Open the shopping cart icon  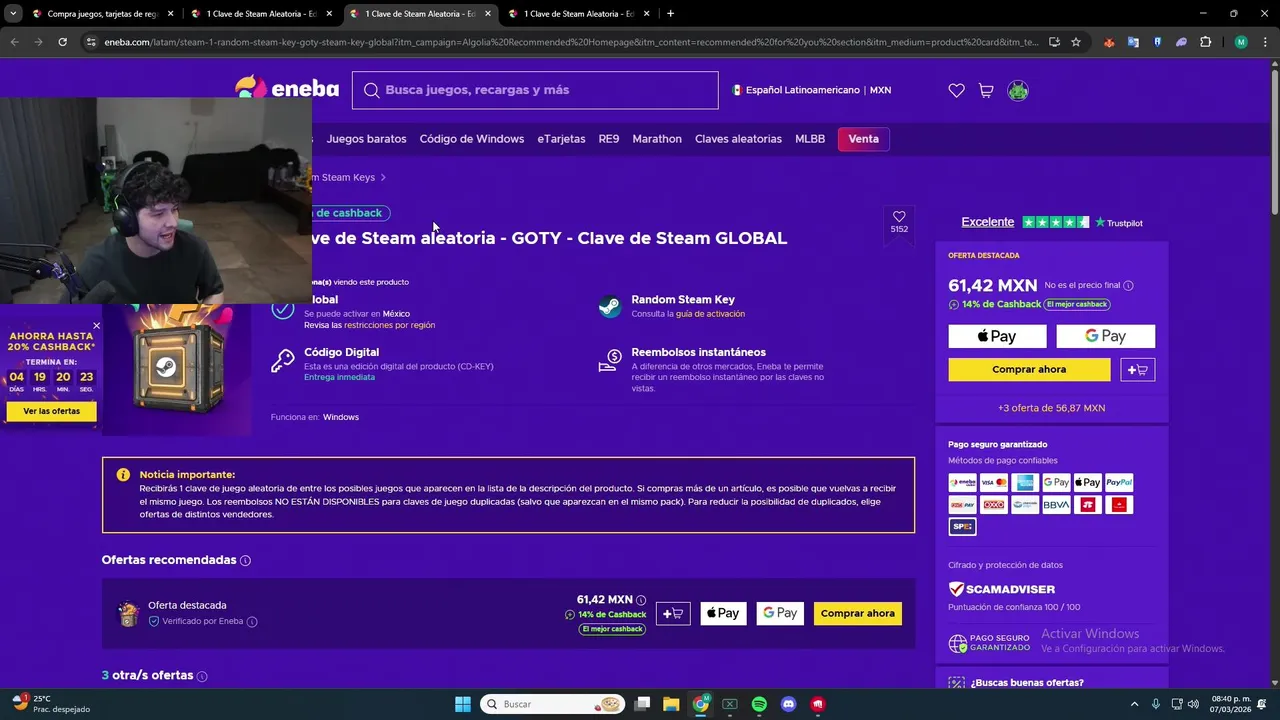click(x=986, y=90)
